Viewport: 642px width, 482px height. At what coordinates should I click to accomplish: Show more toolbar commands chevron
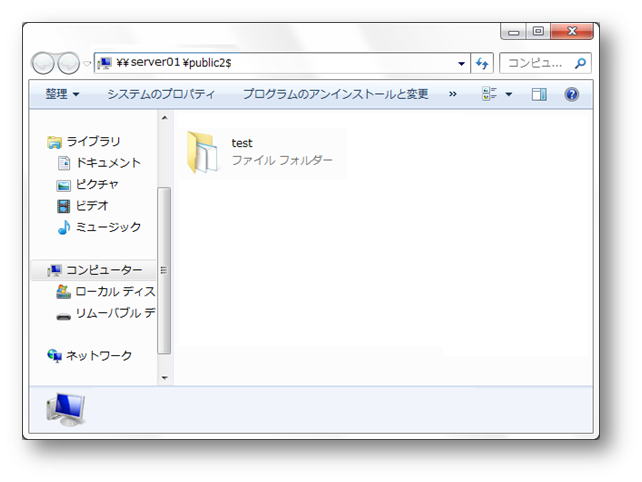pyautogui.click(x=452, y=94)
